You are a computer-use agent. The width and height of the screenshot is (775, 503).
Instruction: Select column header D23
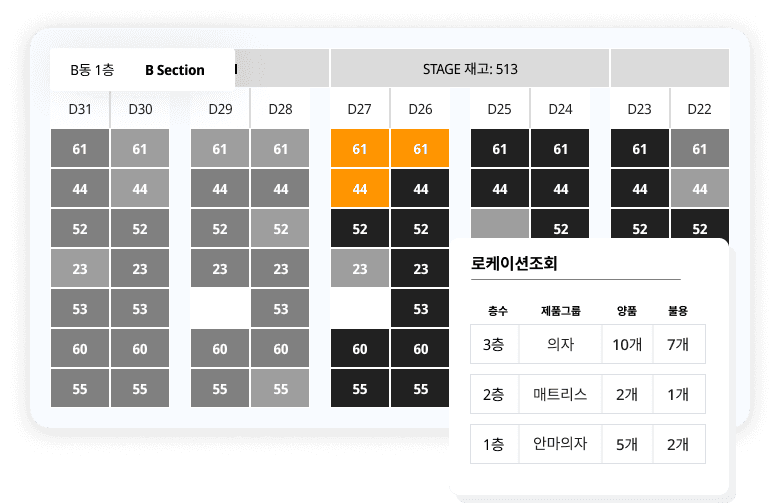tap(640, 109)
